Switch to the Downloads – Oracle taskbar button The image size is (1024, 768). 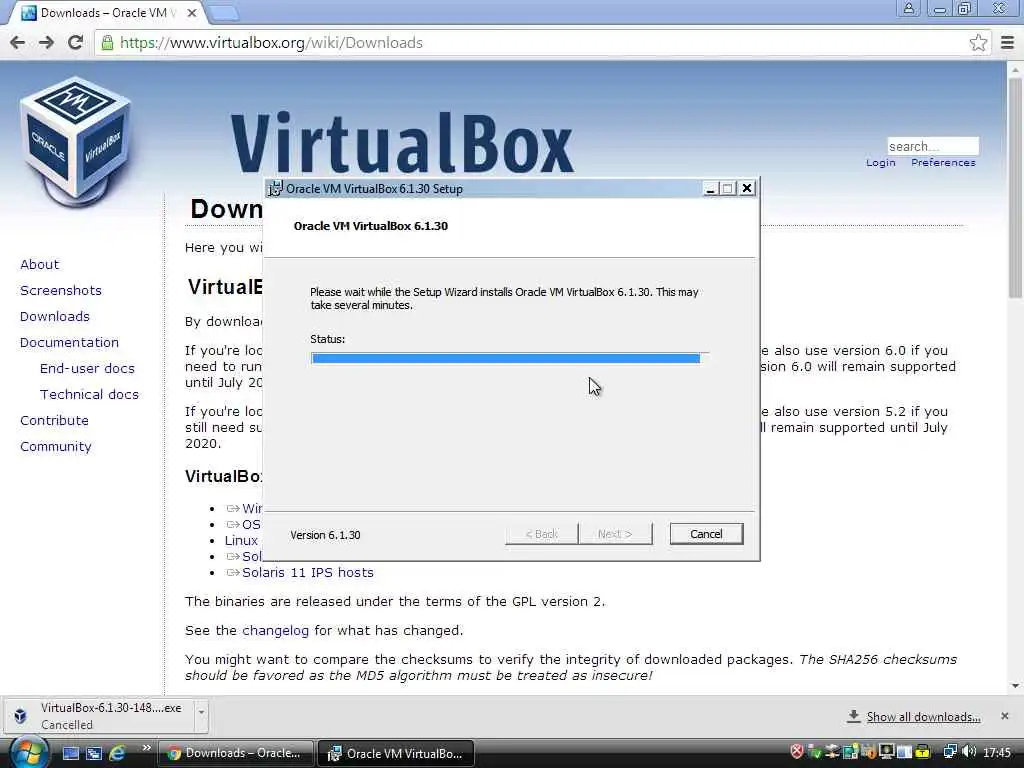pyautogui.click(x=236, y=753)
